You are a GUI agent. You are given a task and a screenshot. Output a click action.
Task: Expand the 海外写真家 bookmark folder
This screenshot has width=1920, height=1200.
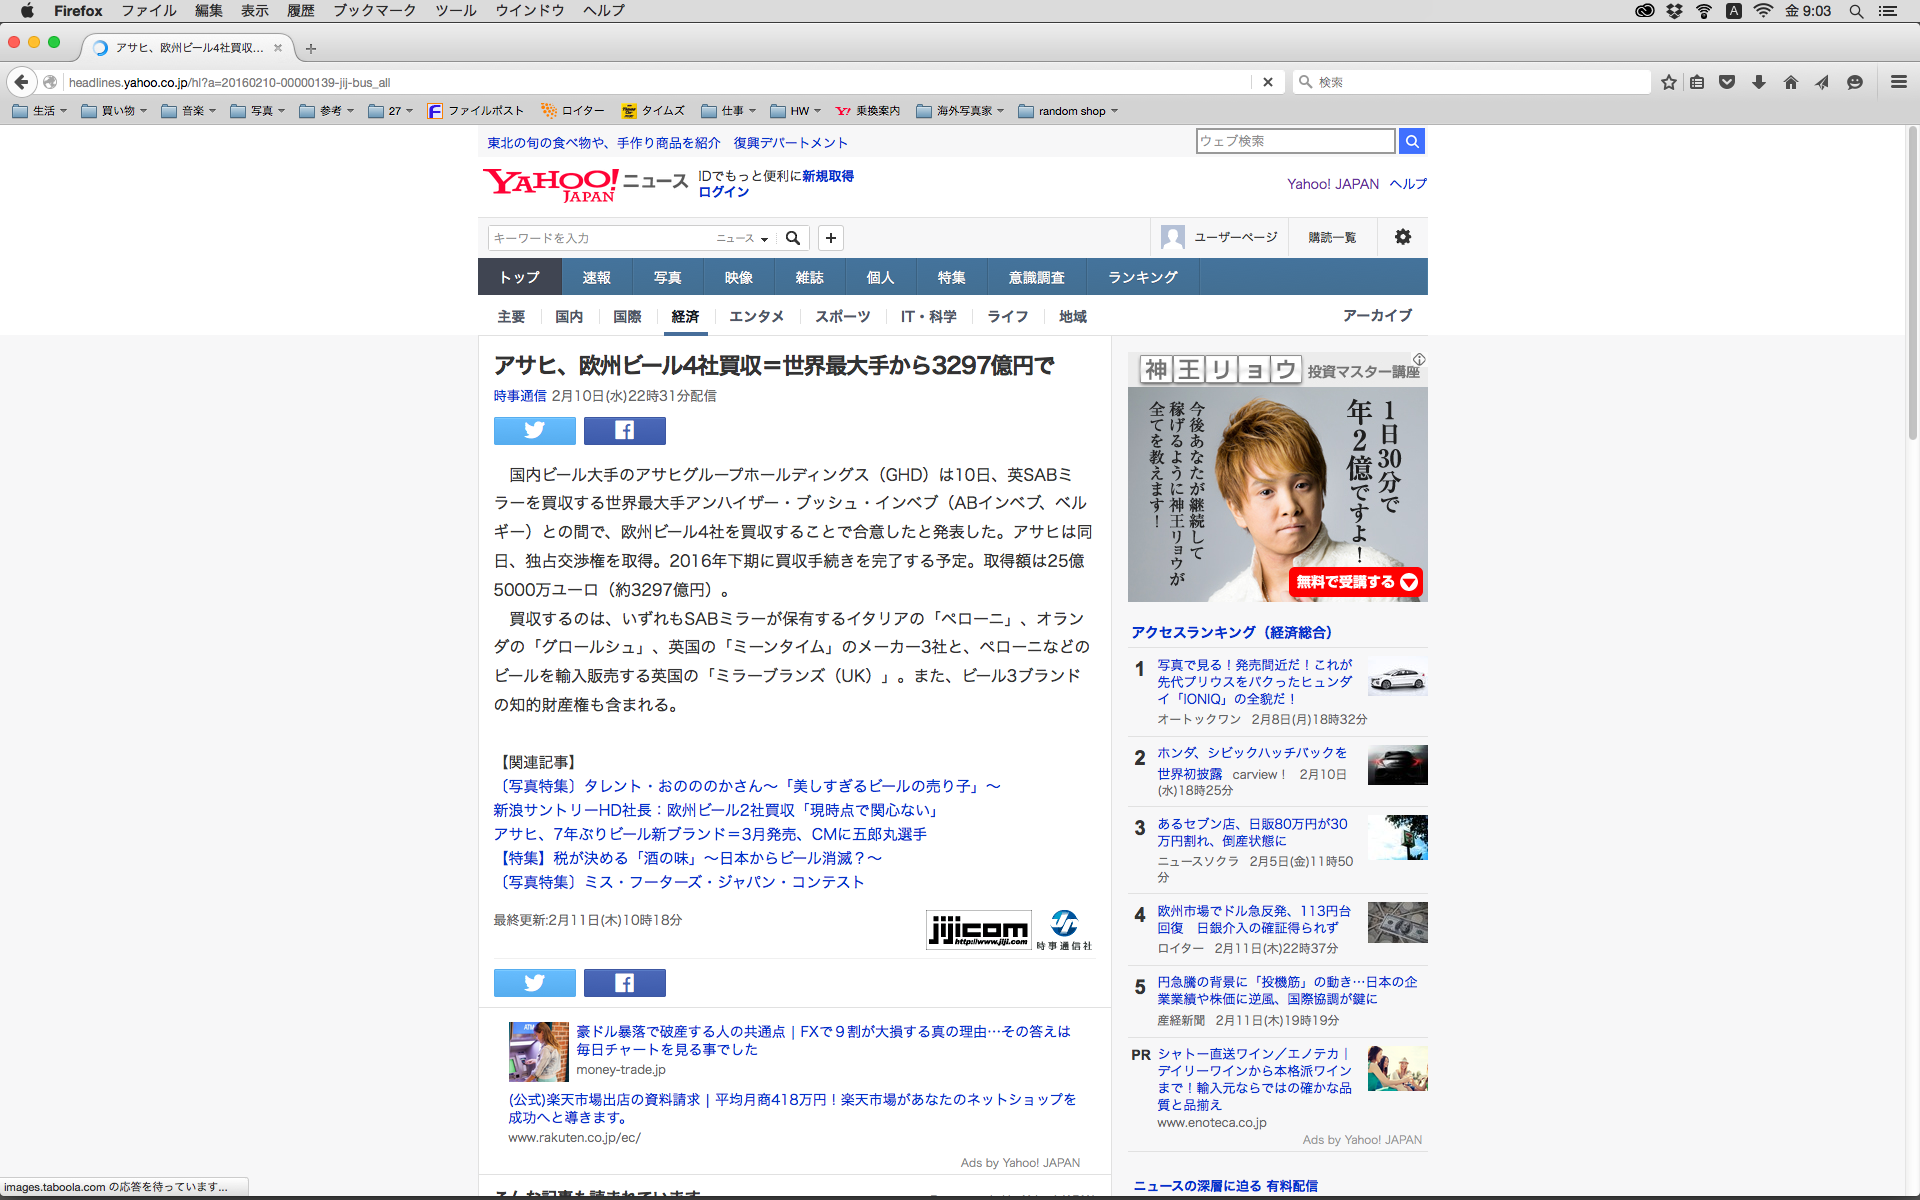pos(960,111)
